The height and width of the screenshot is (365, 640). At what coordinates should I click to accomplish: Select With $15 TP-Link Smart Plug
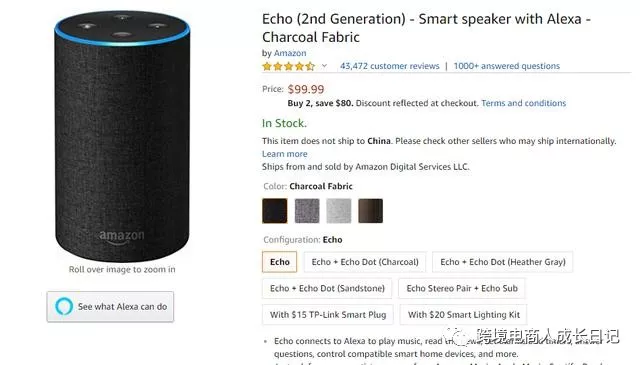(x=328, y=315)
